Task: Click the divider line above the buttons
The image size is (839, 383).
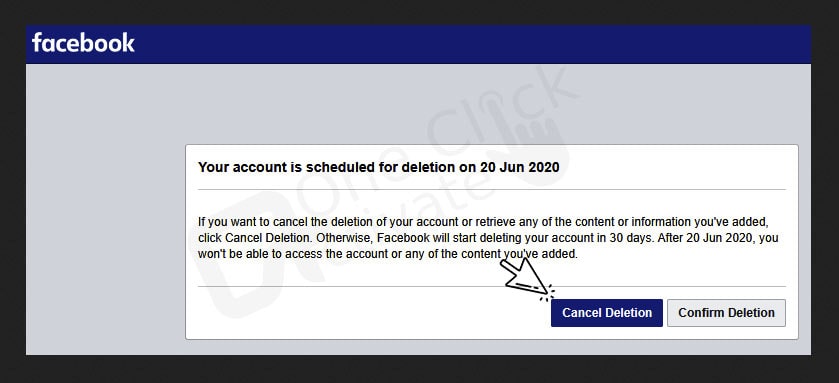Action: click(492, 286)
